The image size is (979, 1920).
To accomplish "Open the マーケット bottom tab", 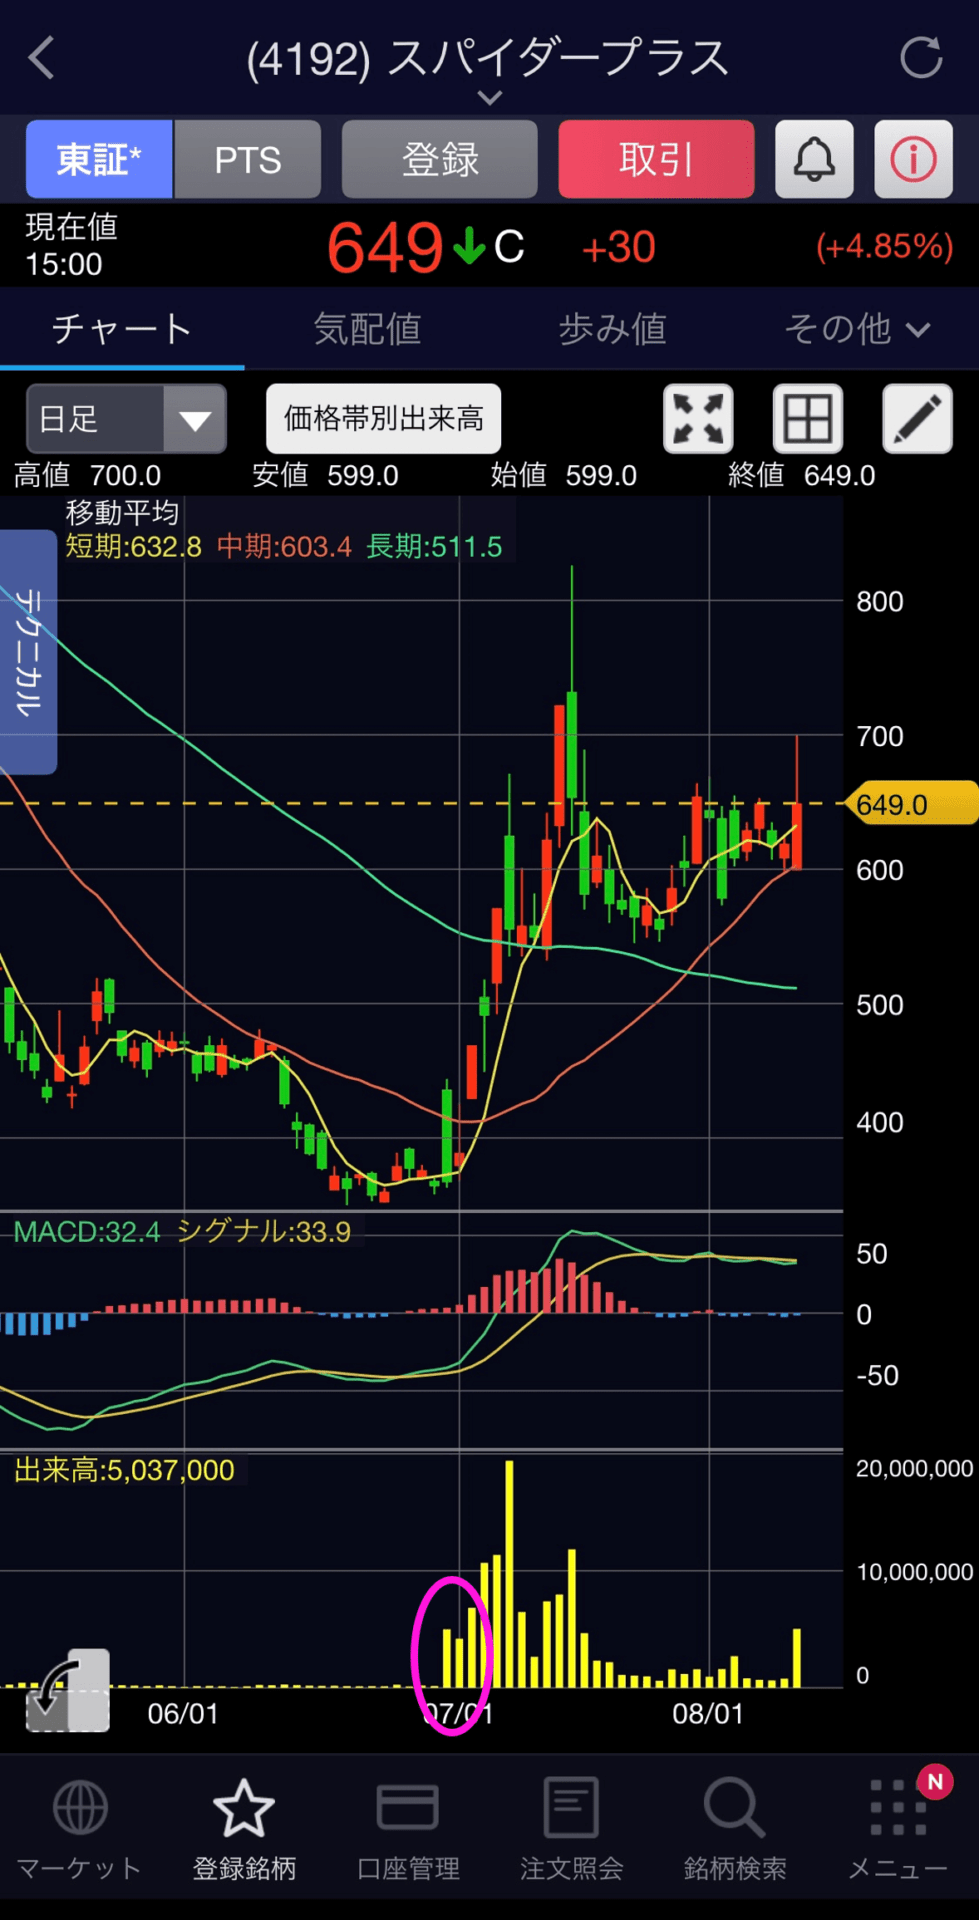I will [80, 1830].
